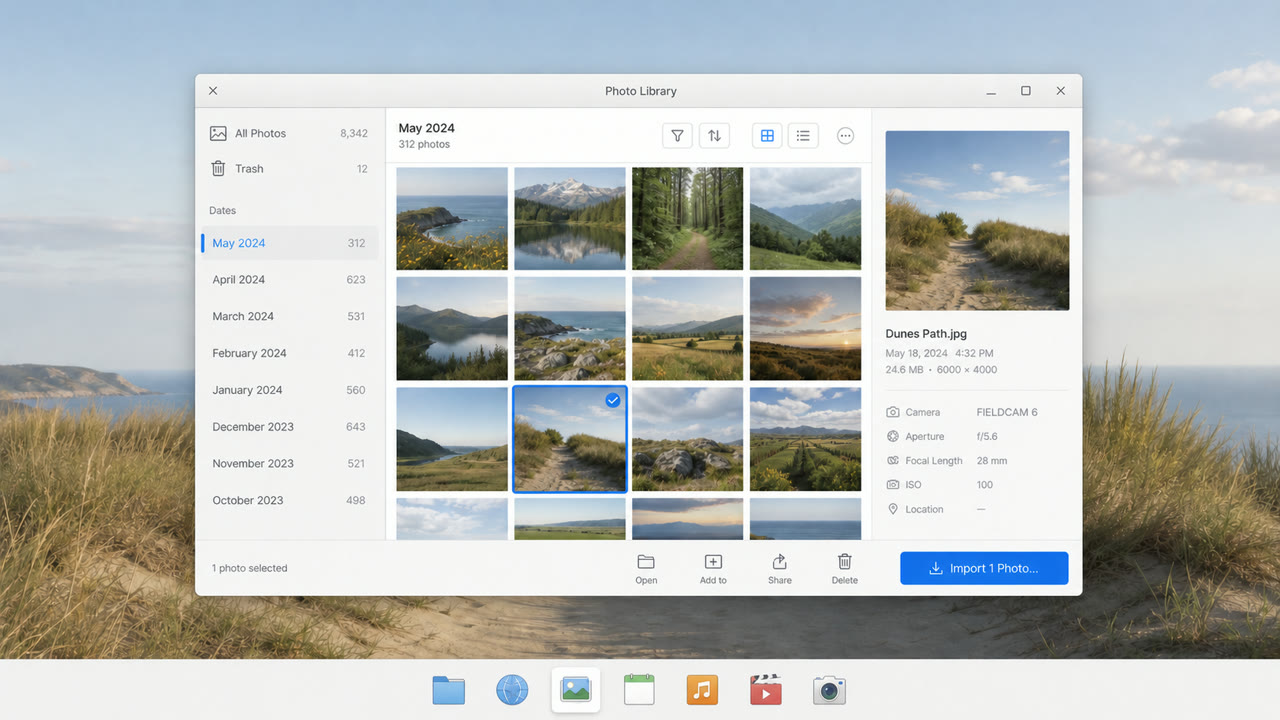Select All Photos in sidebar
The height and width of the screenshot is (720, 1280).
[289, 133]
